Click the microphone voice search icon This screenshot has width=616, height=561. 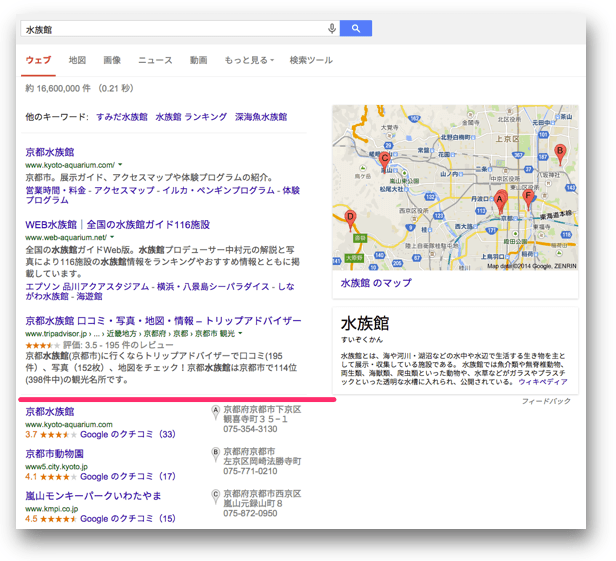tap(332, 28)
